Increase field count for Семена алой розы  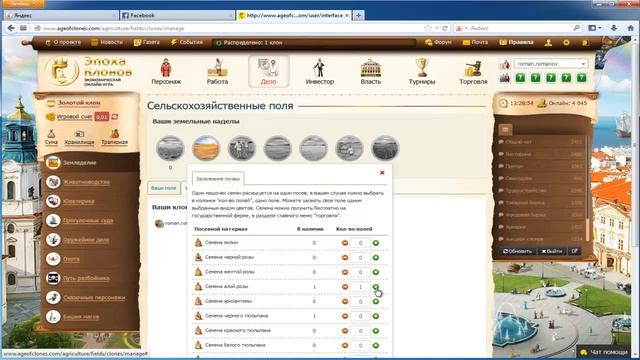click(x=376, y=287)
